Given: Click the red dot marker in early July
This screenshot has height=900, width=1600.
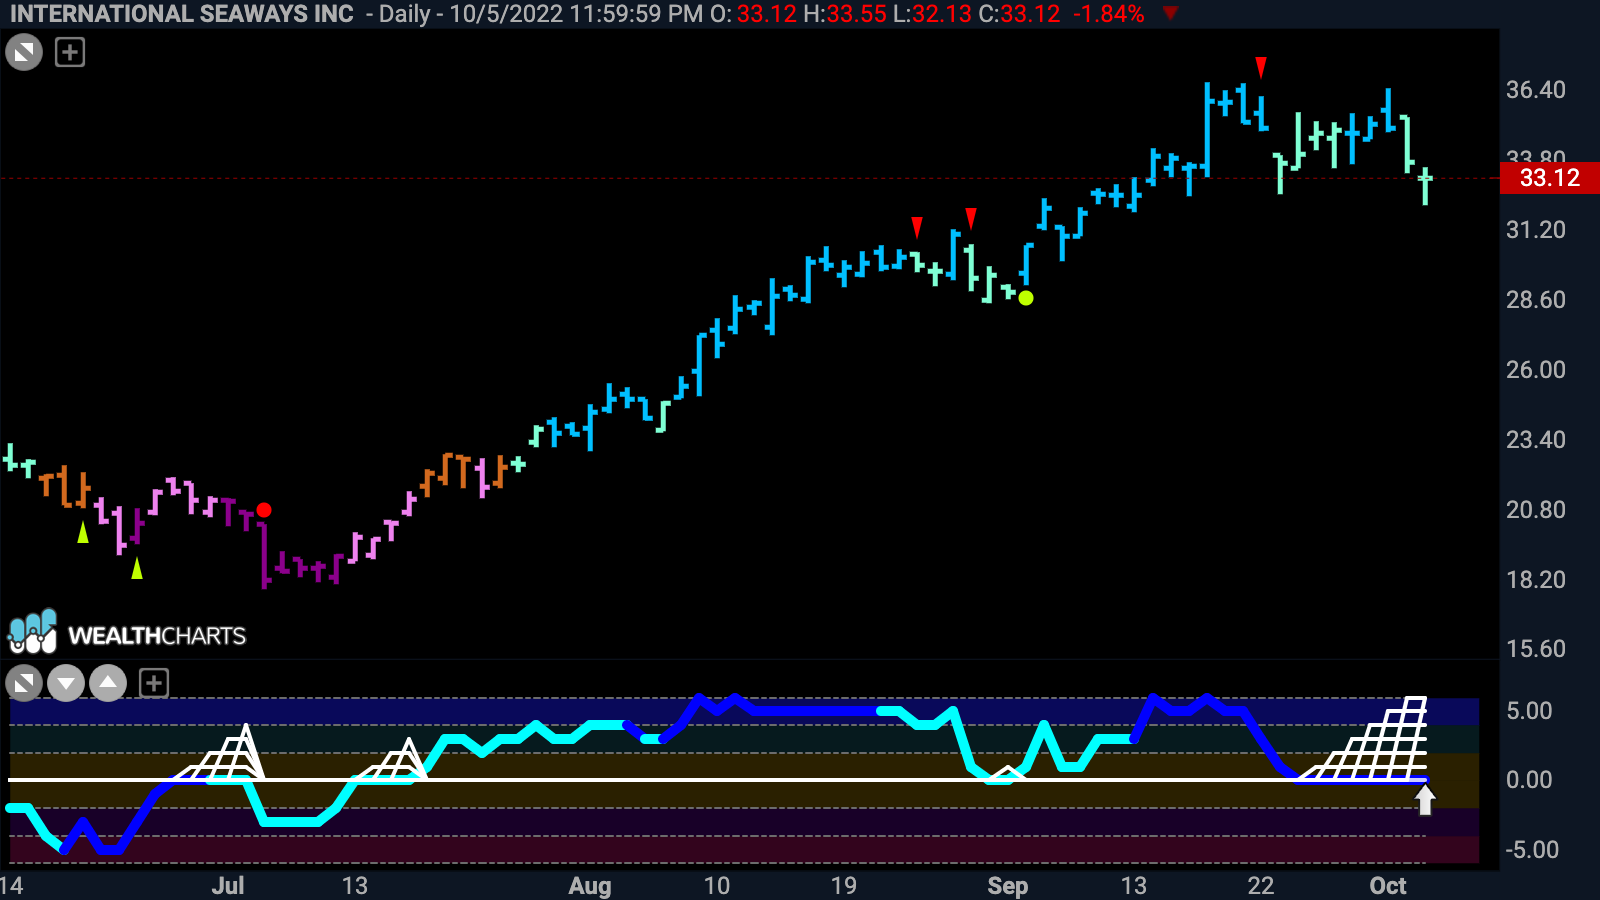Looking at the screenshot, I should 264,510.
